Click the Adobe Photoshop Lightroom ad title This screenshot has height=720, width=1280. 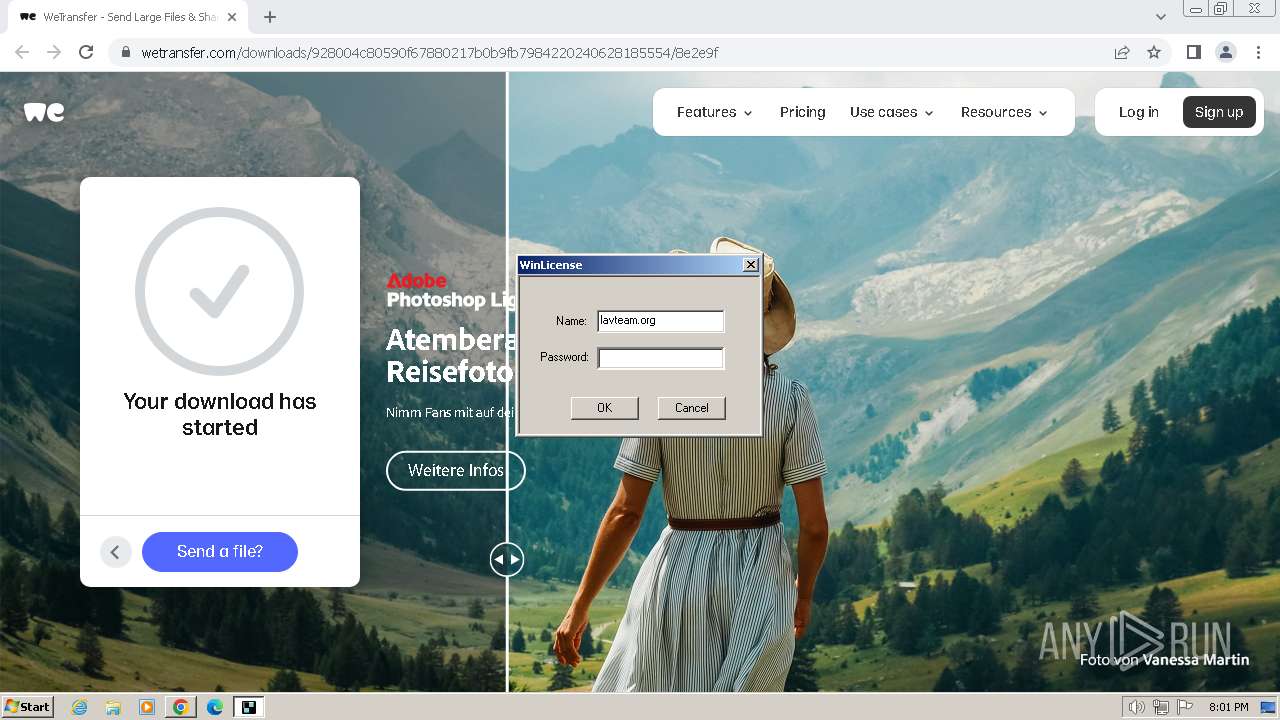click(451, 290)
